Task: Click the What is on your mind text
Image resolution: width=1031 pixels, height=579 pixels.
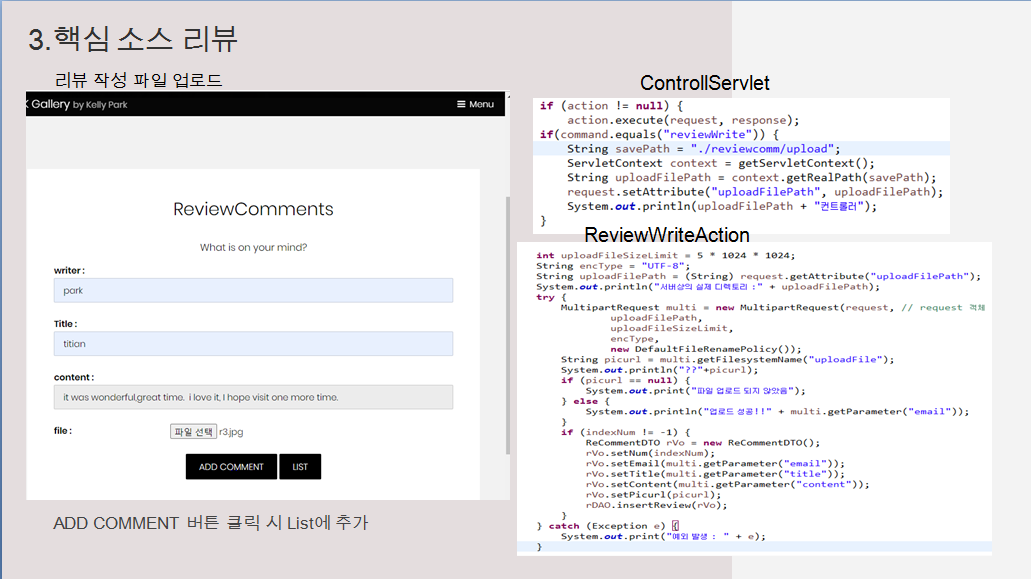Action: pos(254,246)
